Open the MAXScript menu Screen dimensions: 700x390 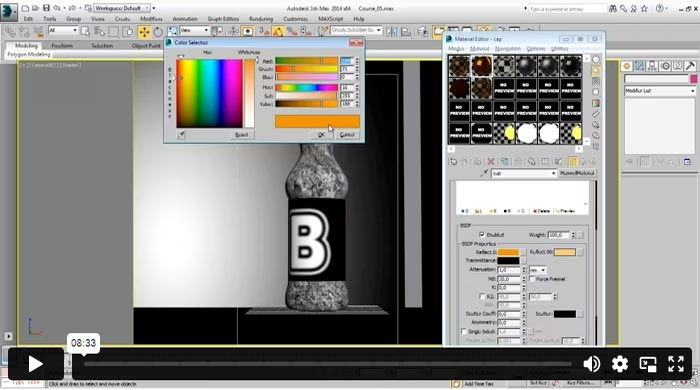click(x=330, y=19)
